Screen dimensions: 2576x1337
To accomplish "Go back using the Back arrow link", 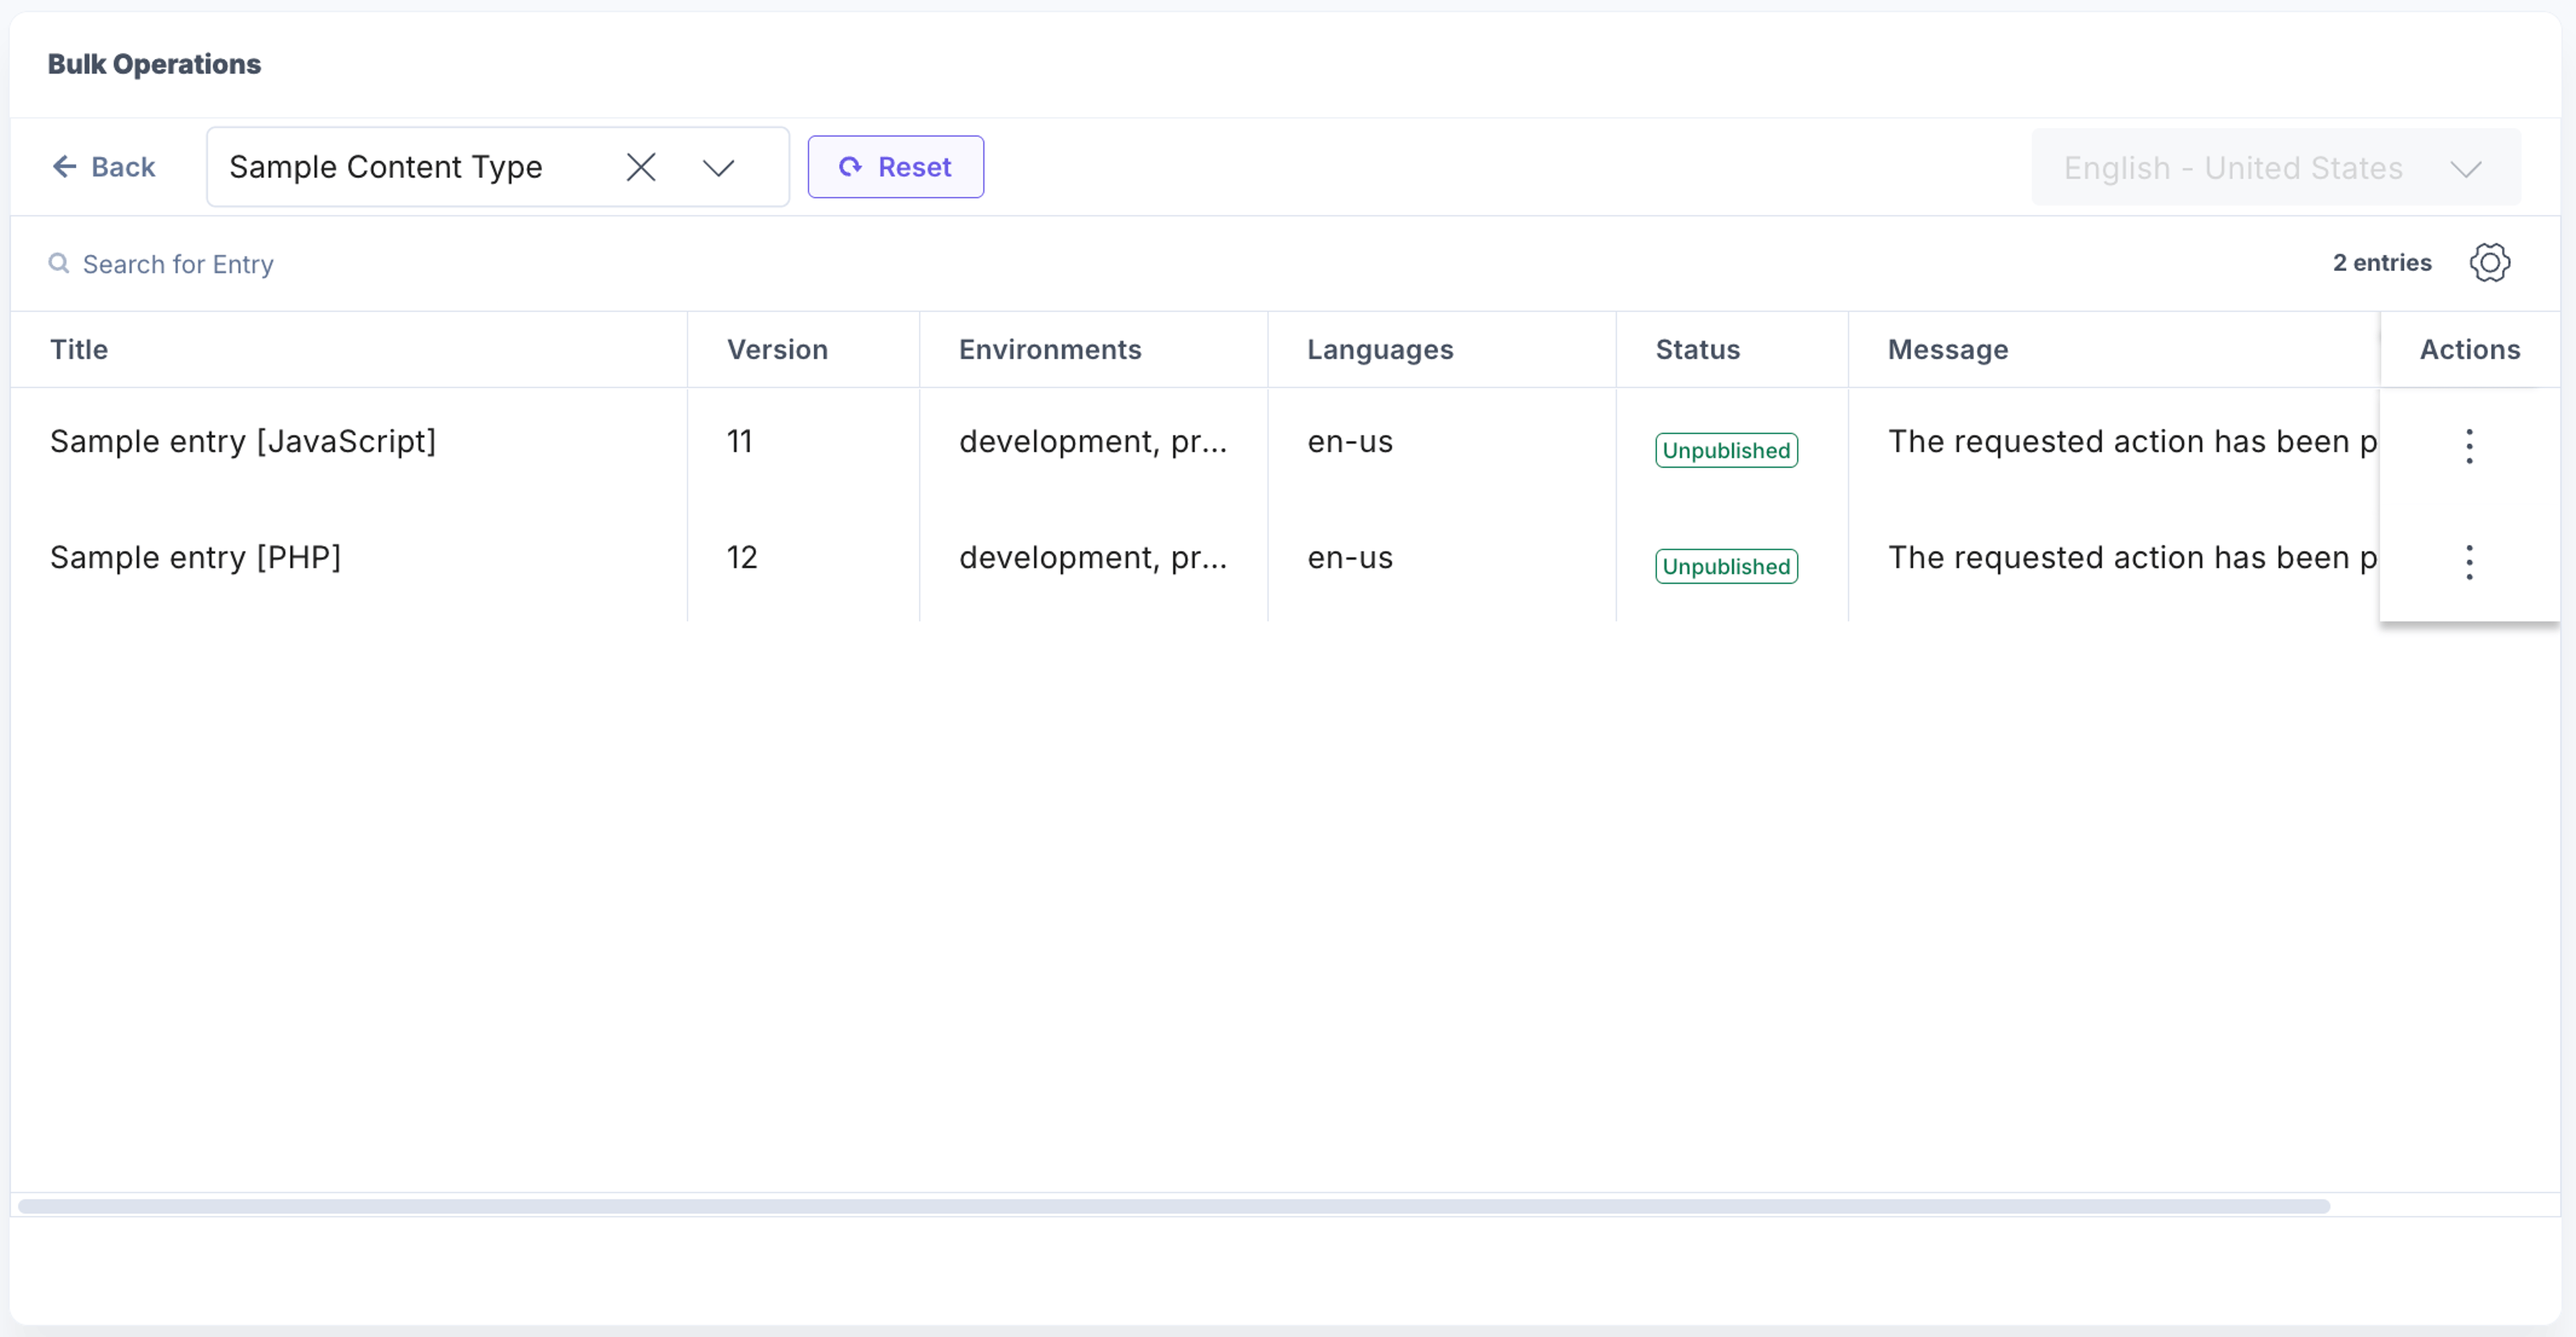I will point(104,167).
